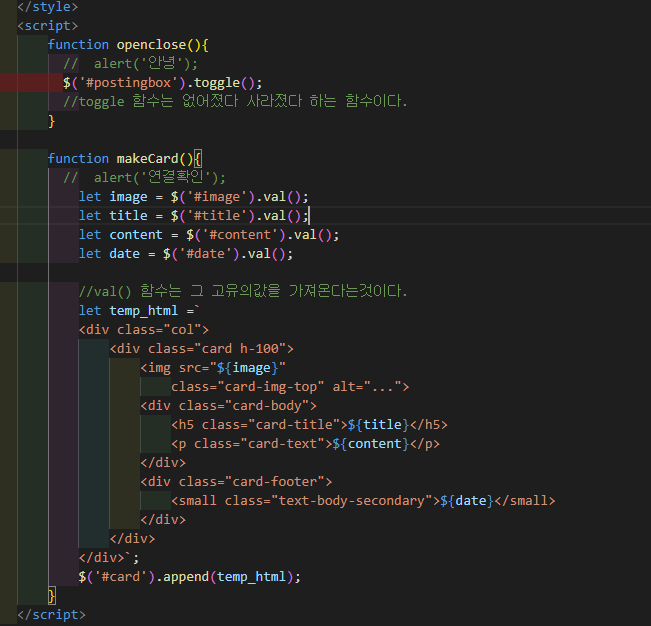Screen dimensions: 651x626
Task: Click the 'let title = $('#title').val();' line
Action: click(193, 216)
